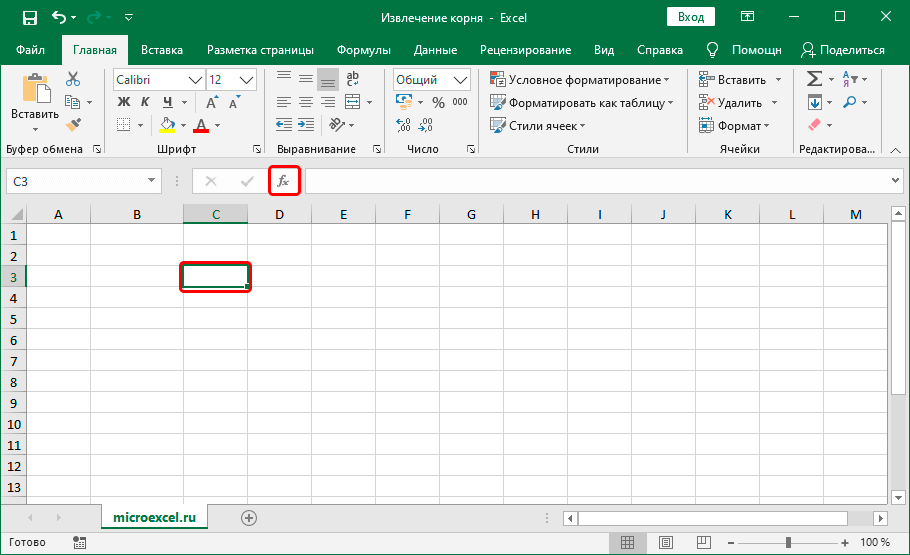Click the percent style icon
Viewport: 910px width, 555px height.
[x=438, y=102]
